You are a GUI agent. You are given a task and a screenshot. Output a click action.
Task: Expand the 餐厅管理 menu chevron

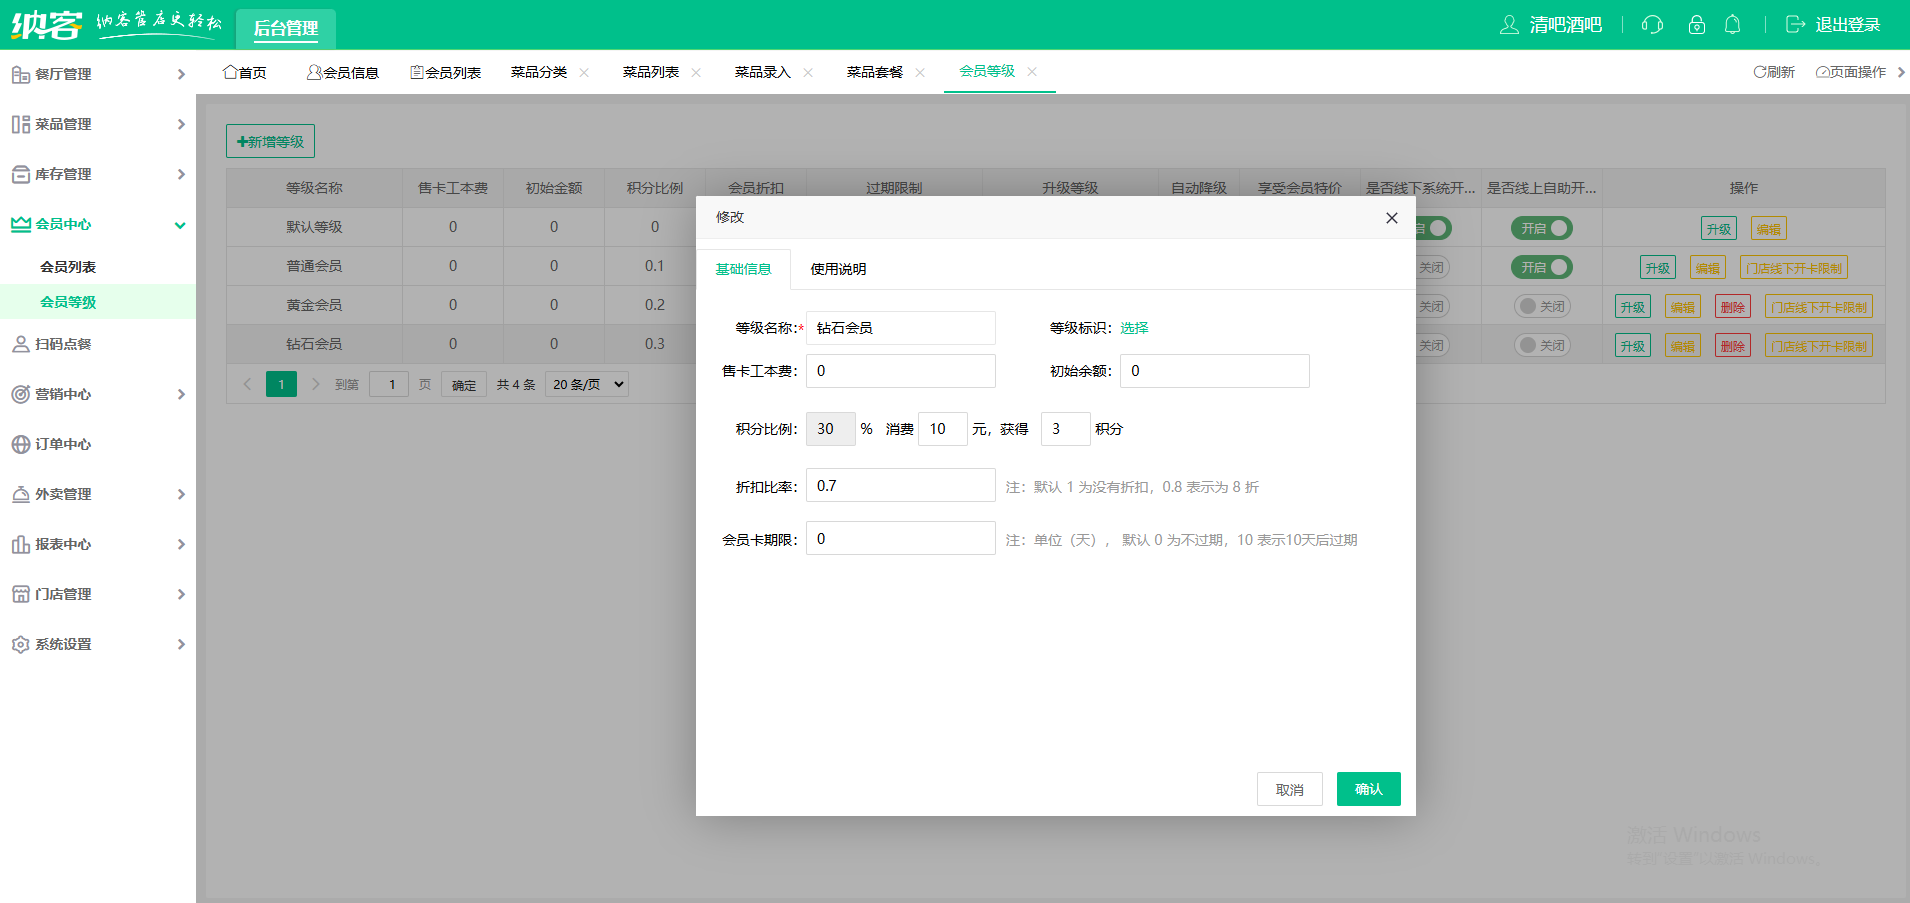[x=181, y=74]
